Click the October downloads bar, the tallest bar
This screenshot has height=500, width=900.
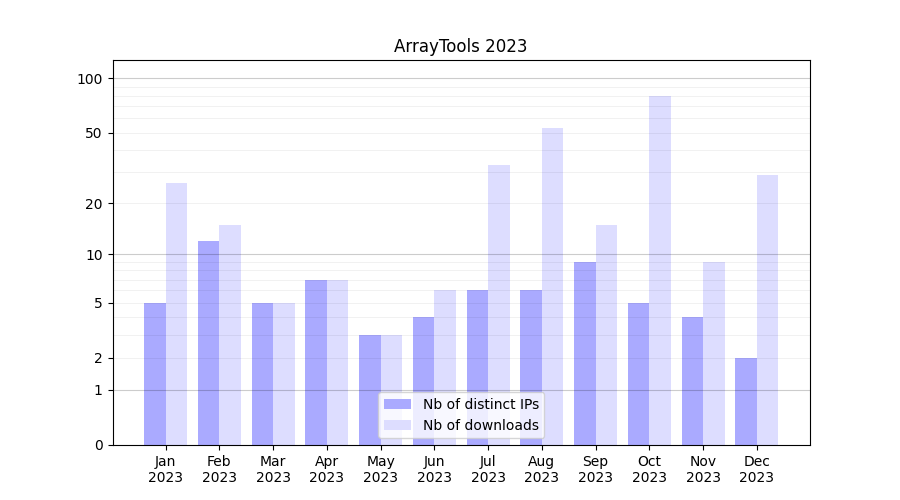pos(660,270)
